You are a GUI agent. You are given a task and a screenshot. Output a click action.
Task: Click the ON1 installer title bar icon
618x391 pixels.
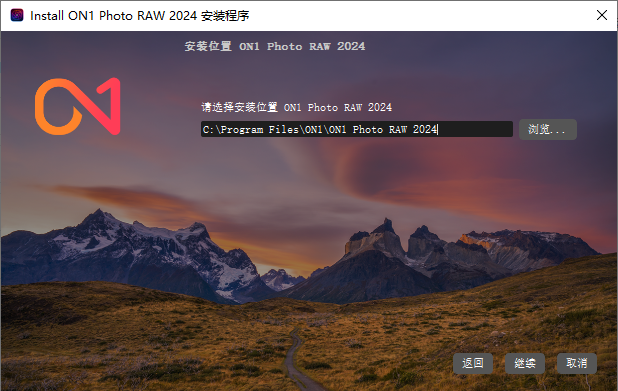(17, 15)
